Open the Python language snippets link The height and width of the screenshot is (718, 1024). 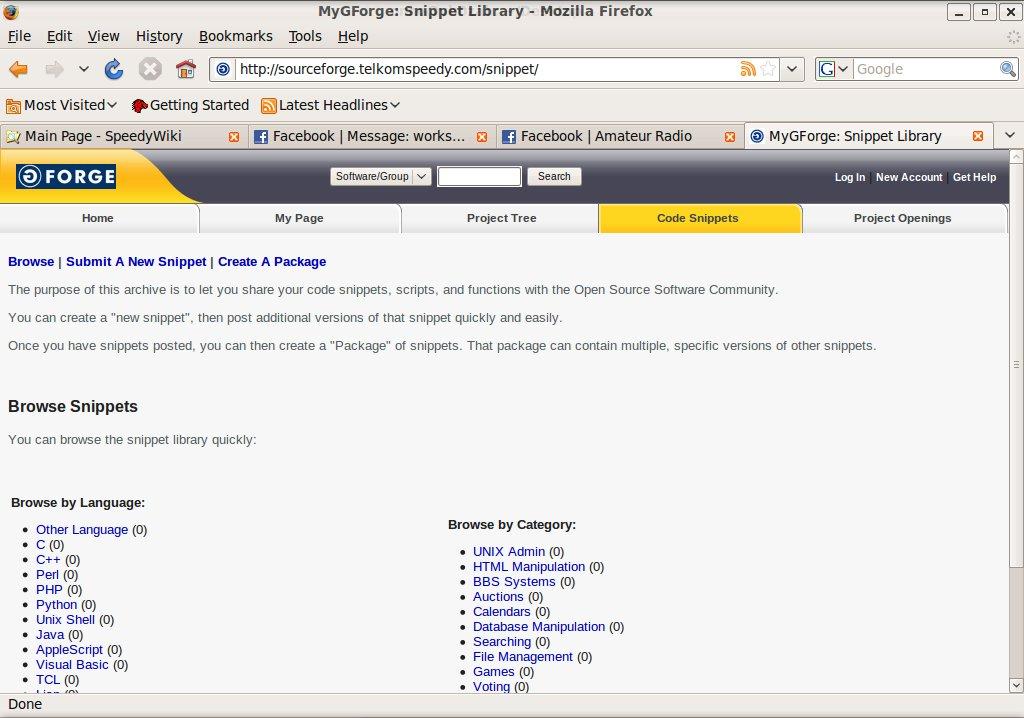(56, 604)
